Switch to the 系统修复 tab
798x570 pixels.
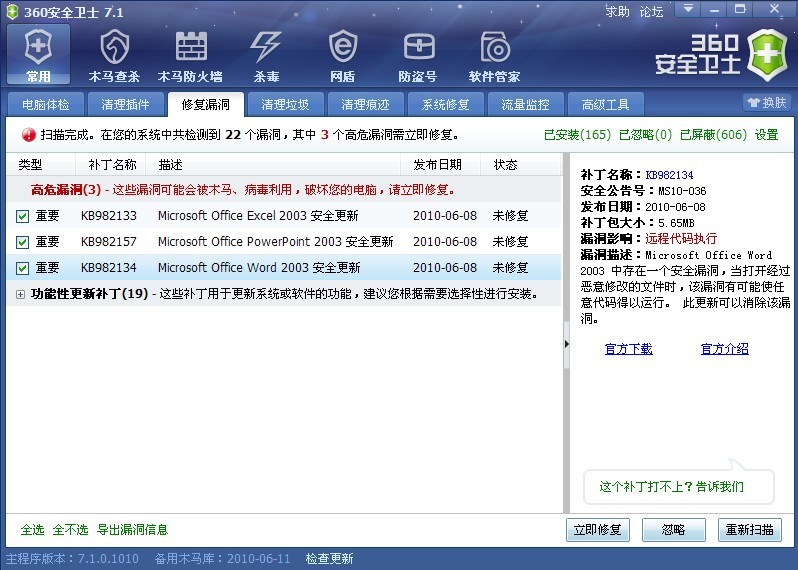tap(446, 104)
